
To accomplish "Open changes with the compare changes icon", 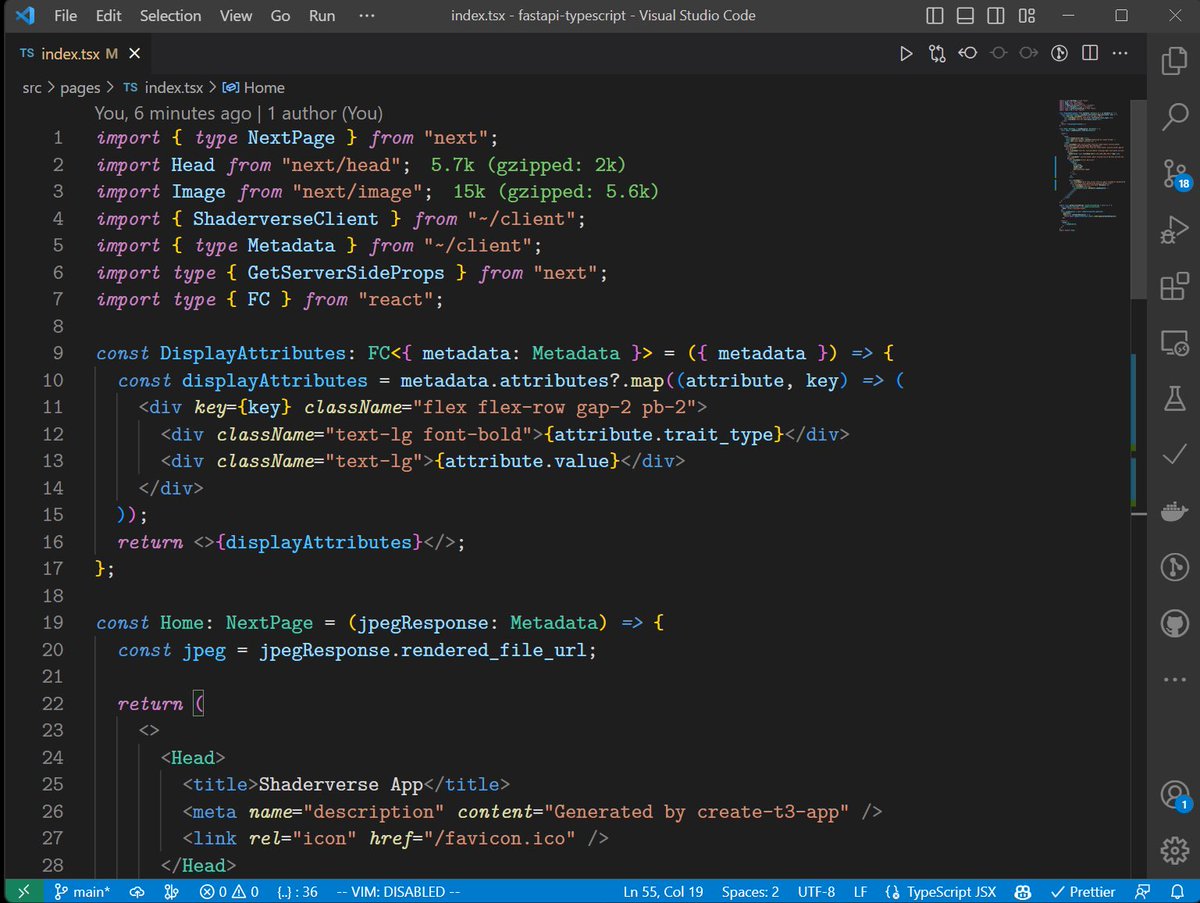I will click(937, 54).
